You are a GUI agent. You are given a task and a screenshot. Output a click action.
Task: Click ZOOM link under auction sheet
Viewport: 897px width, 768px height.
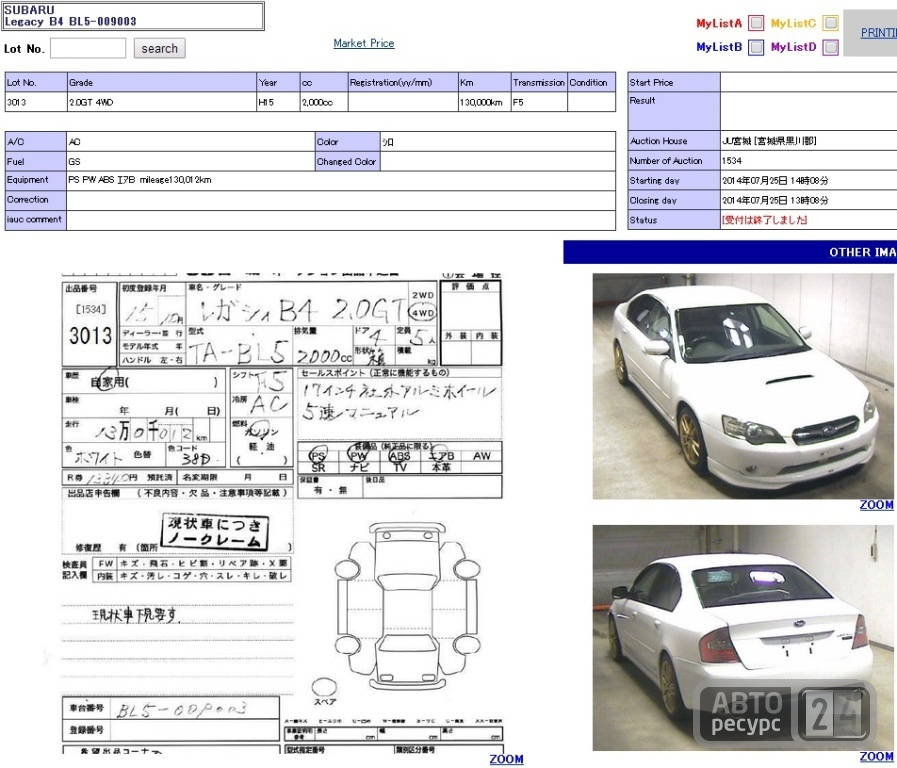click(506, 759)
